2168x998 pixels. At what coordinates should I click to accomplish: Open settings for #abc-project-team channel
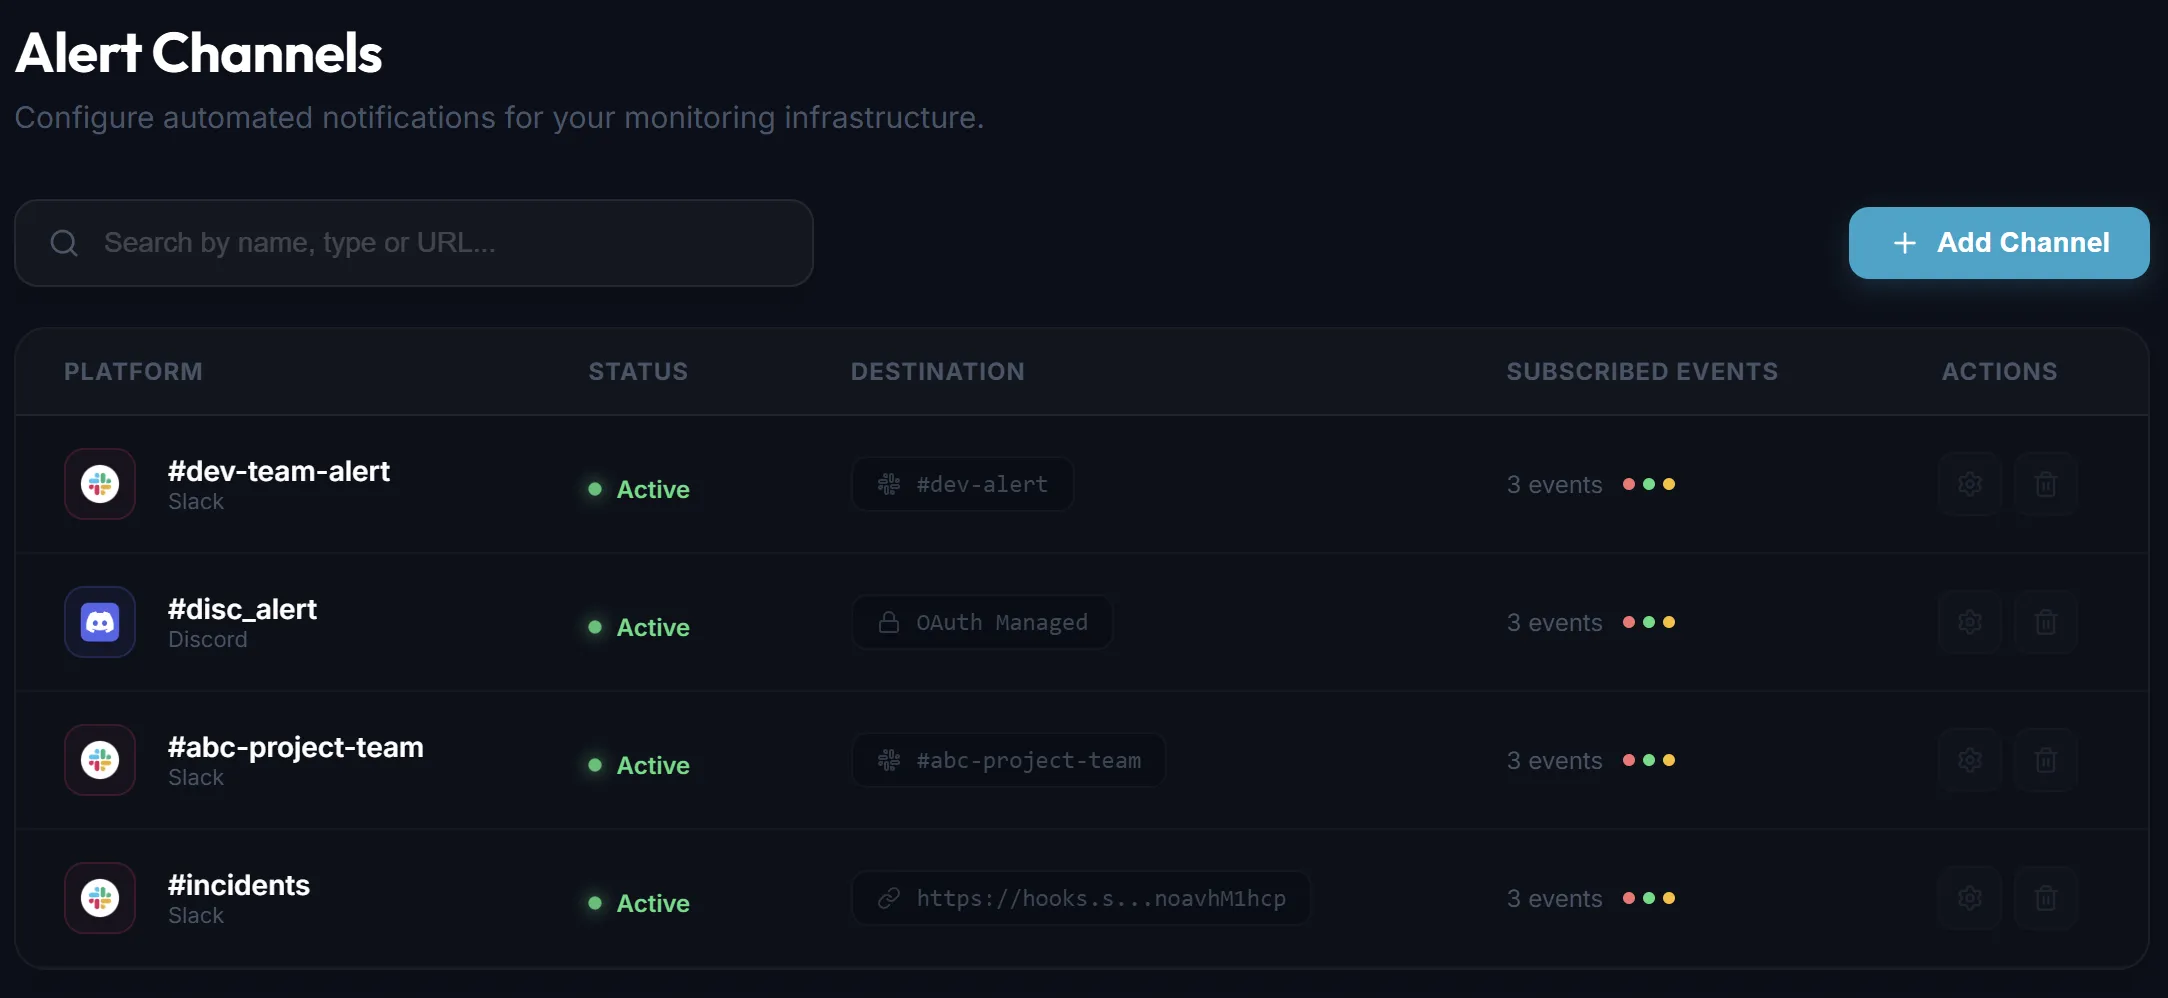1969,760
